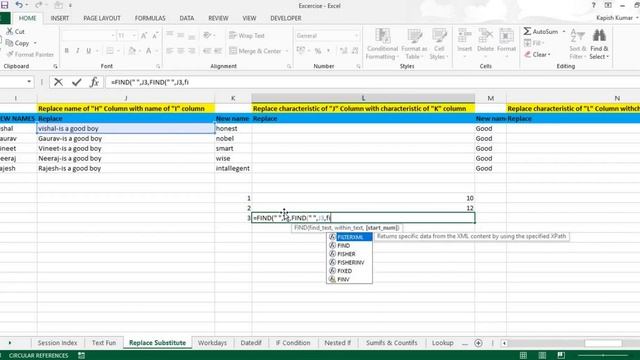Open the DEVELOPER ribbon tab
Viewport: 640px width, 360px height.
[x=286, y=18]
